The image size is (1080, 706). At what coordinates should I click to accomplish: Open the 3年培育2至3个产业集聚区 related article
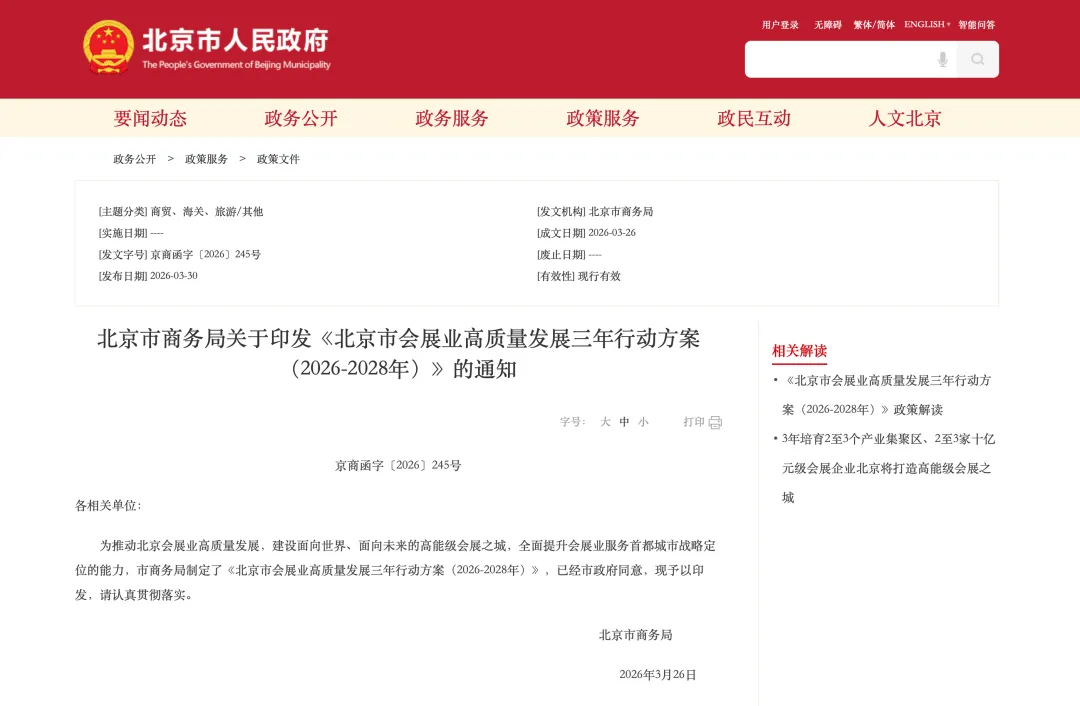click(889, 468)
